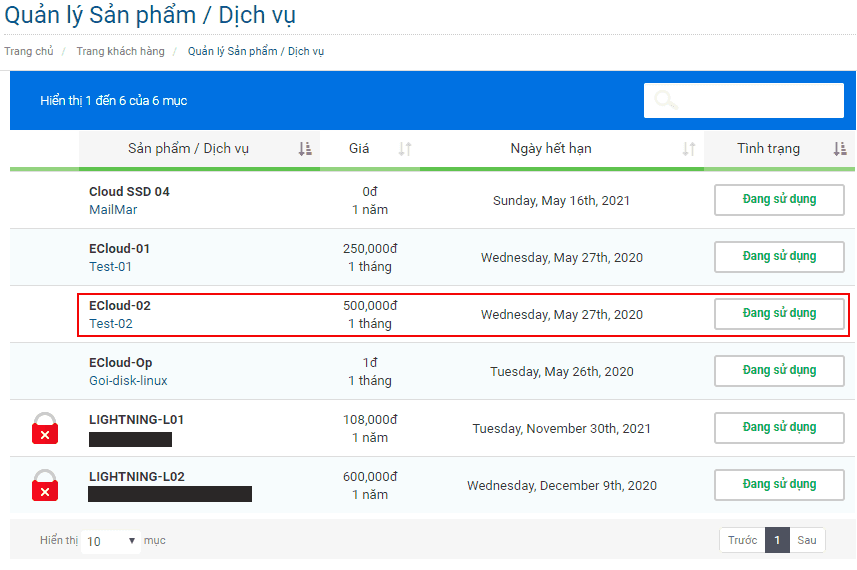Image resolution: width=857 pixels, height=570 pixels.
Task: Open the 10 entries-per-page dropdown
Action: (111, 542)
